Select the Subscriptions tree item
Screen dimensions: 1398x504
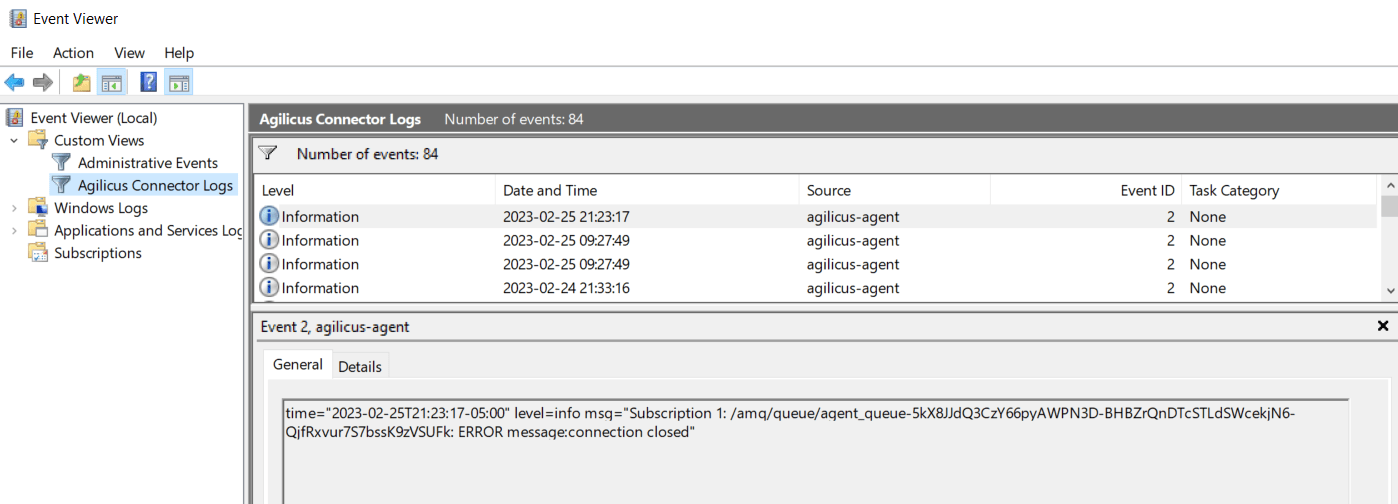[97, 253]
